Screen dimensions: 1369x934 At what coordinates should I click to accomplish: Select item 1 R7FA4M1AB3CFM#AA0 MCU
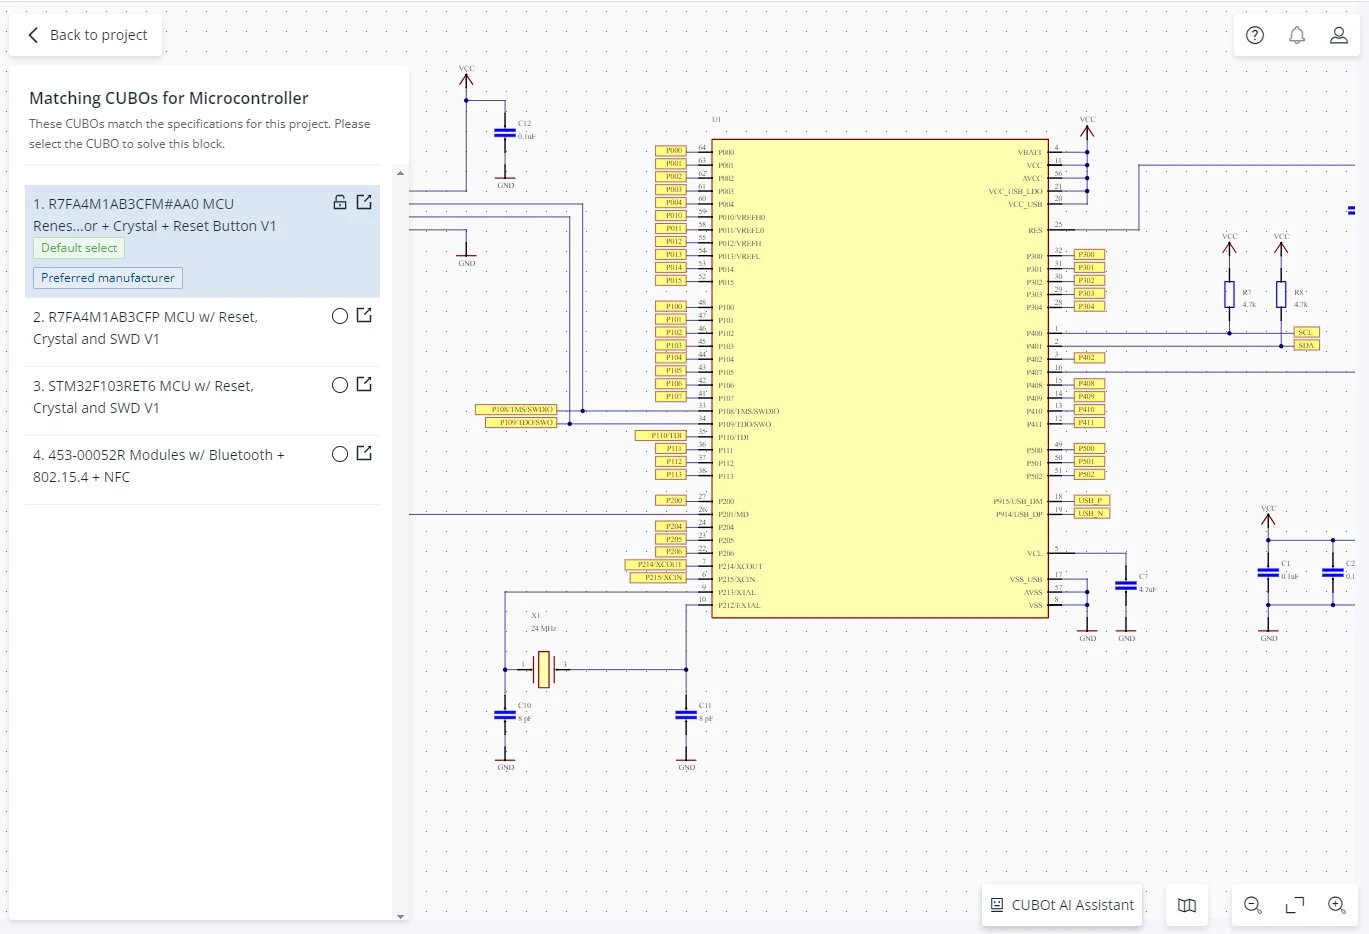(202, 241)
